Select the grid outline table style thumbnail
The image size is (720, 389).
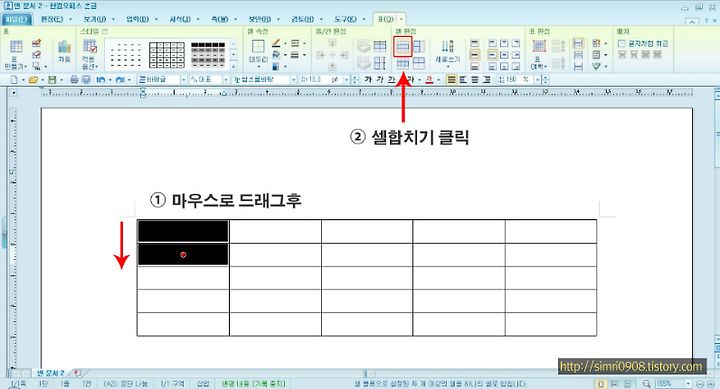pyautogui.click(x=167, y=55)
